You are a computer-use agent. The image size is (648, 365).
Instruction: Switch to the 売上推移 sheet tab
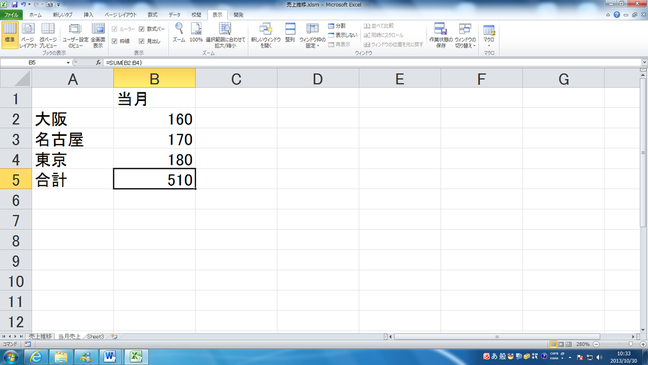(40, 336)
